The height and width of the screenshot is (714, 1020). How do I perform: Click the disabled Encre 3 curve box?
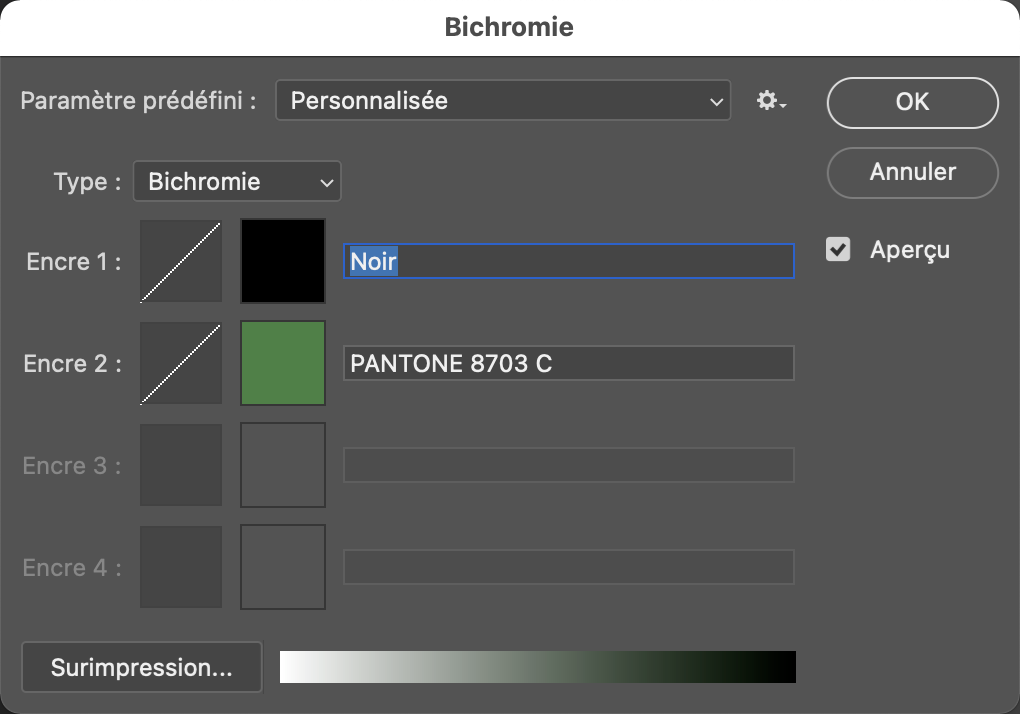point(181,465)
